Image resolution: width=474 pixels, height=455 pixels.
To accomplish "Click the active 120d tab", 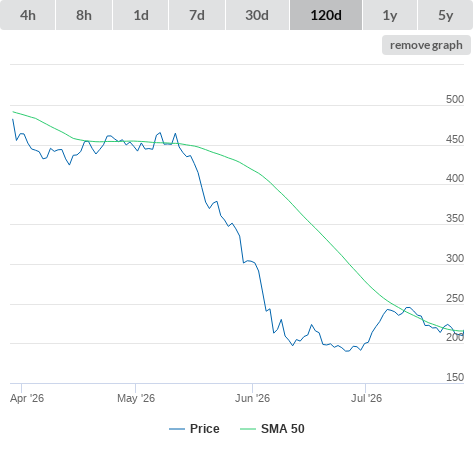I will coord(326,15).
